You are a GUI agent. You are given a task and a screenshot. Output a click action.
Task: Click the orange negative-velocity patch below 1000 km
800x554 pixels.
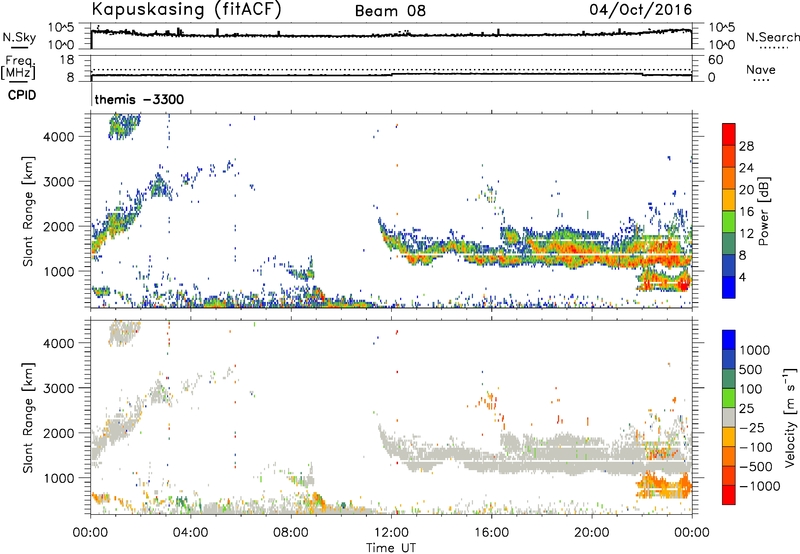pyautogui.click(x=663, y=485)
